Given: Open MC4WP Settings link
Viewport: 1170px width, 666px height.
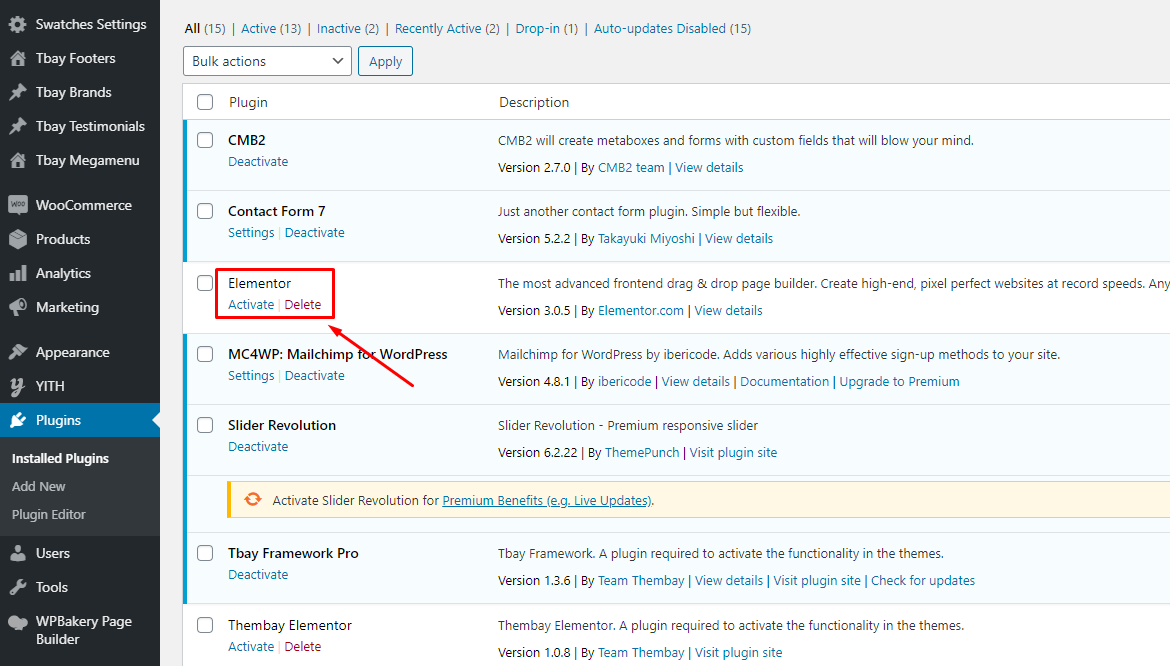Looking at the screenshot, I should 251,376.
